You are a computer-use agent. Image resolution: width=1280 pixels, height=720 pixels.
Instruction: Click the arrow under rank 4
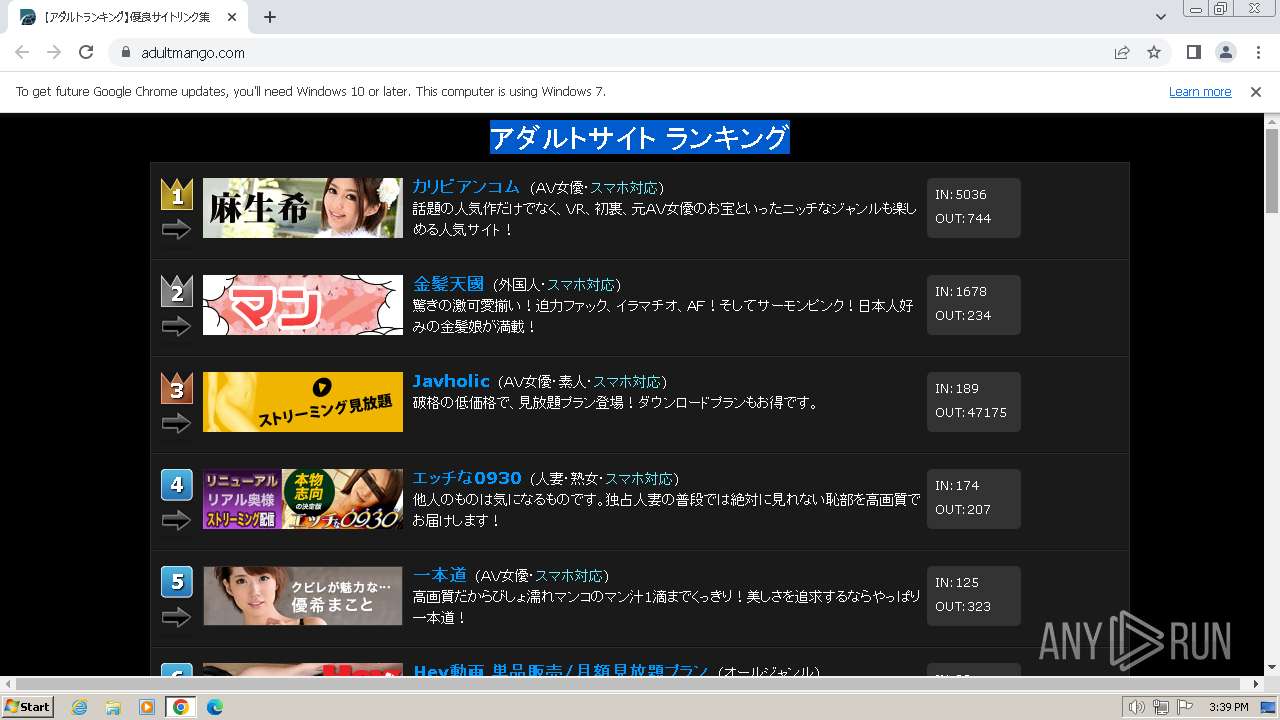(x=176, y=521)
